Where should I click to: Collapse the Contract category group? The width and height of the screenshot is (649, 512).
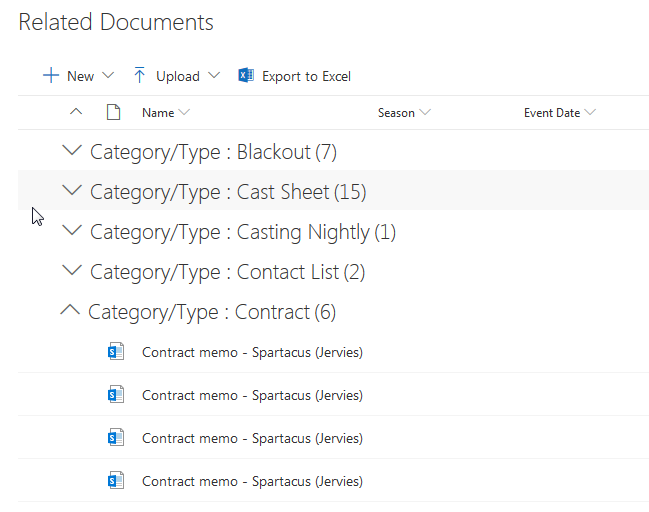point(69,311)
